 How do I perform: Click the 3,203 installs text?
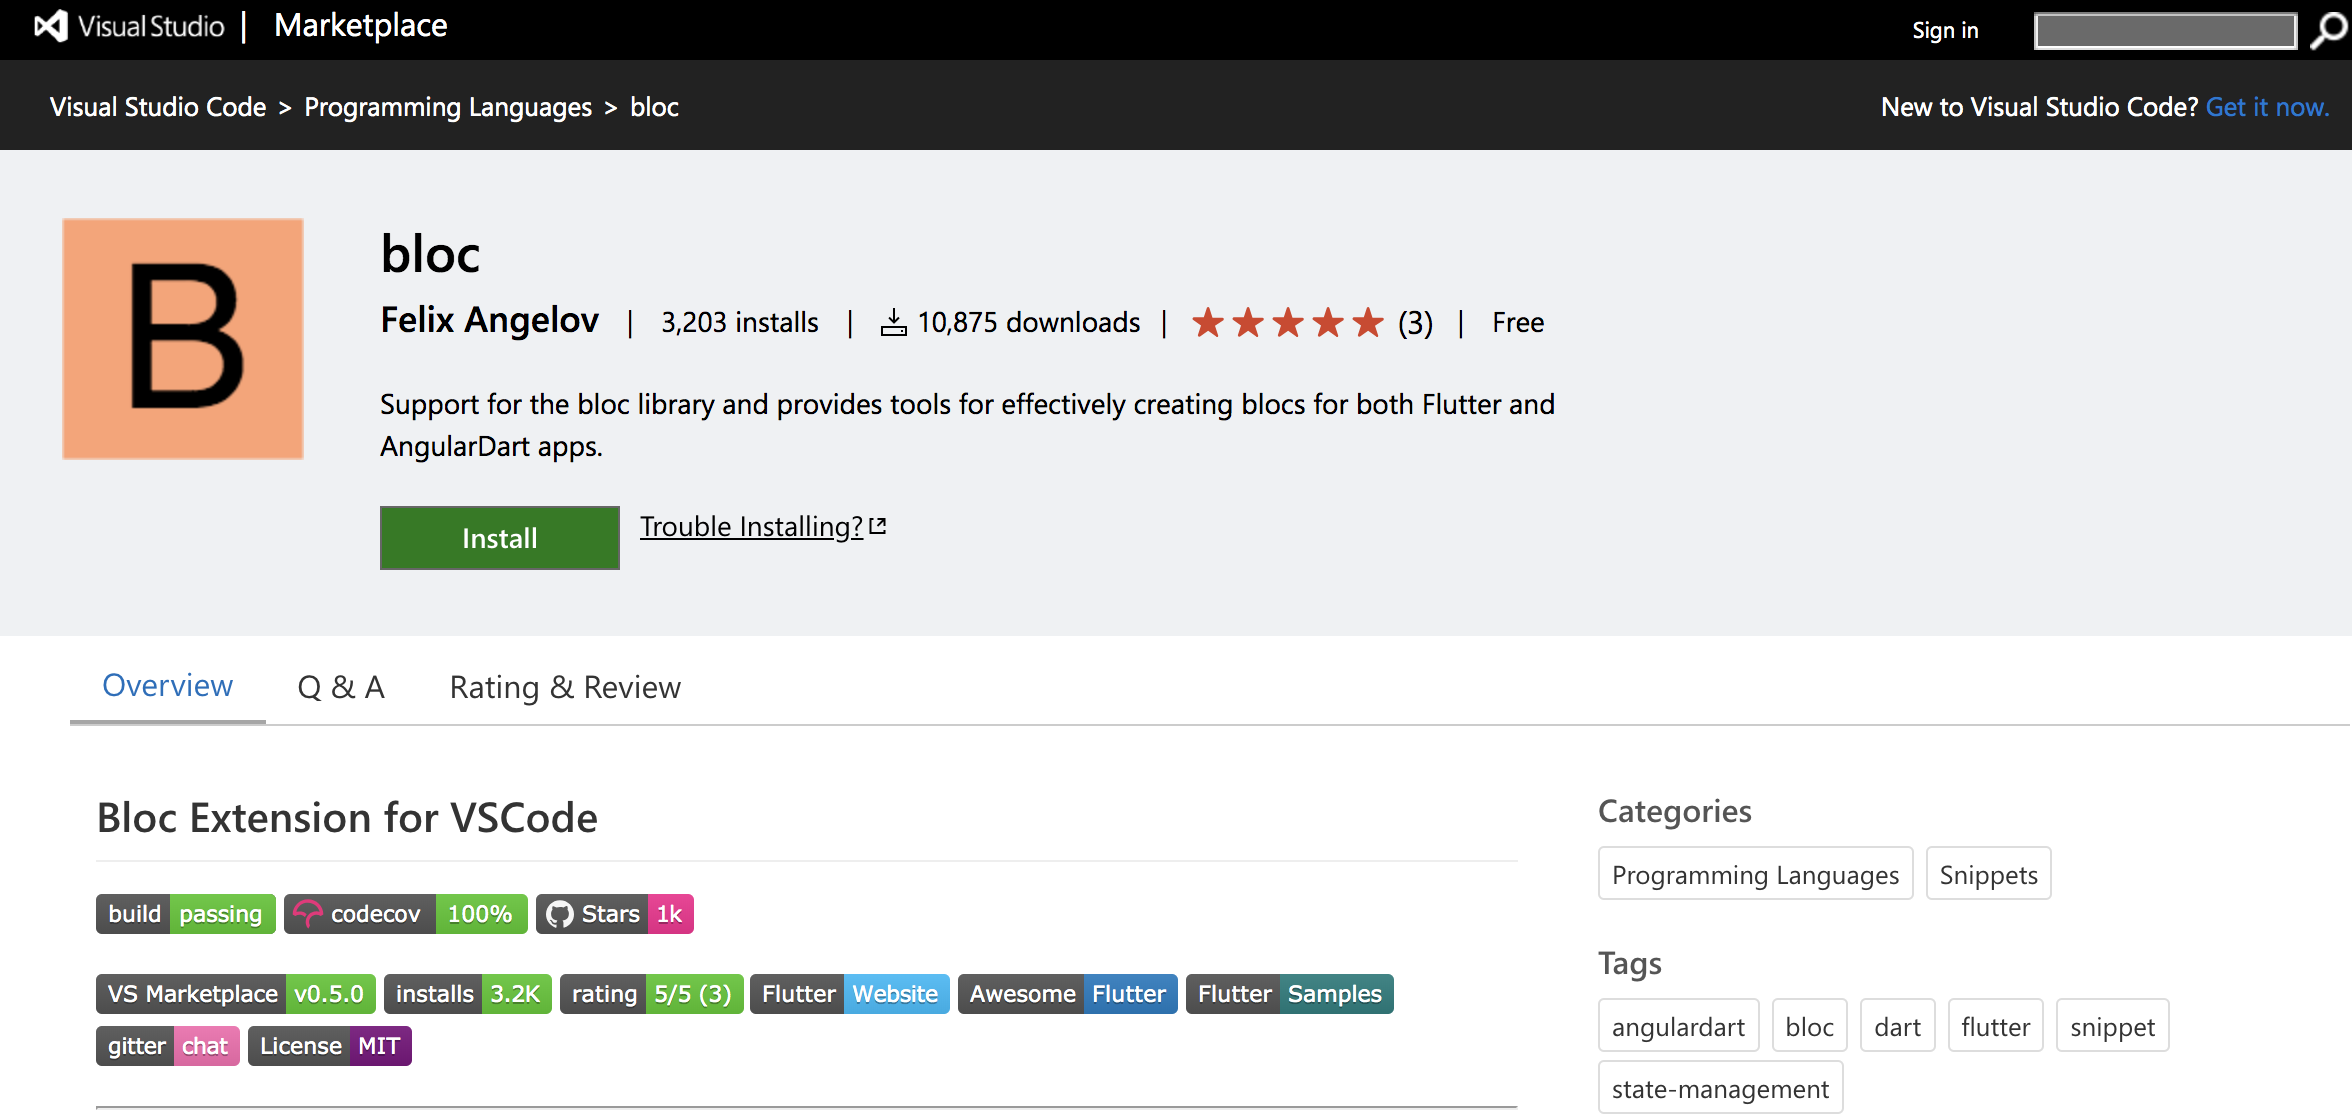(740, 323)
